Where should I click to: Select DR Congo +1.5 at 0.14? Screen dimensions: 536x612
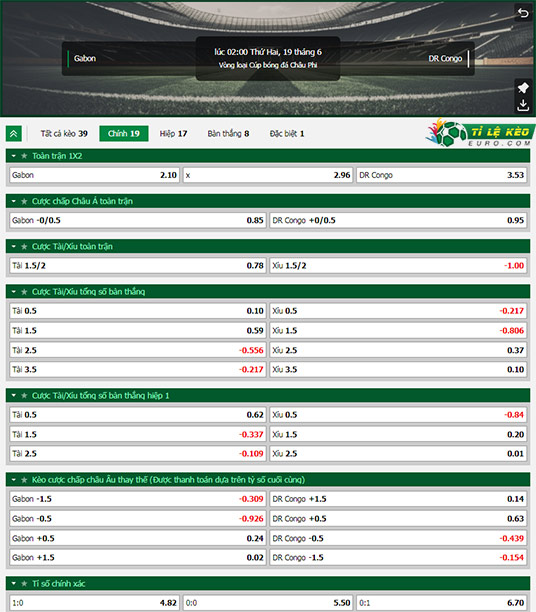(x=398, y=499)
